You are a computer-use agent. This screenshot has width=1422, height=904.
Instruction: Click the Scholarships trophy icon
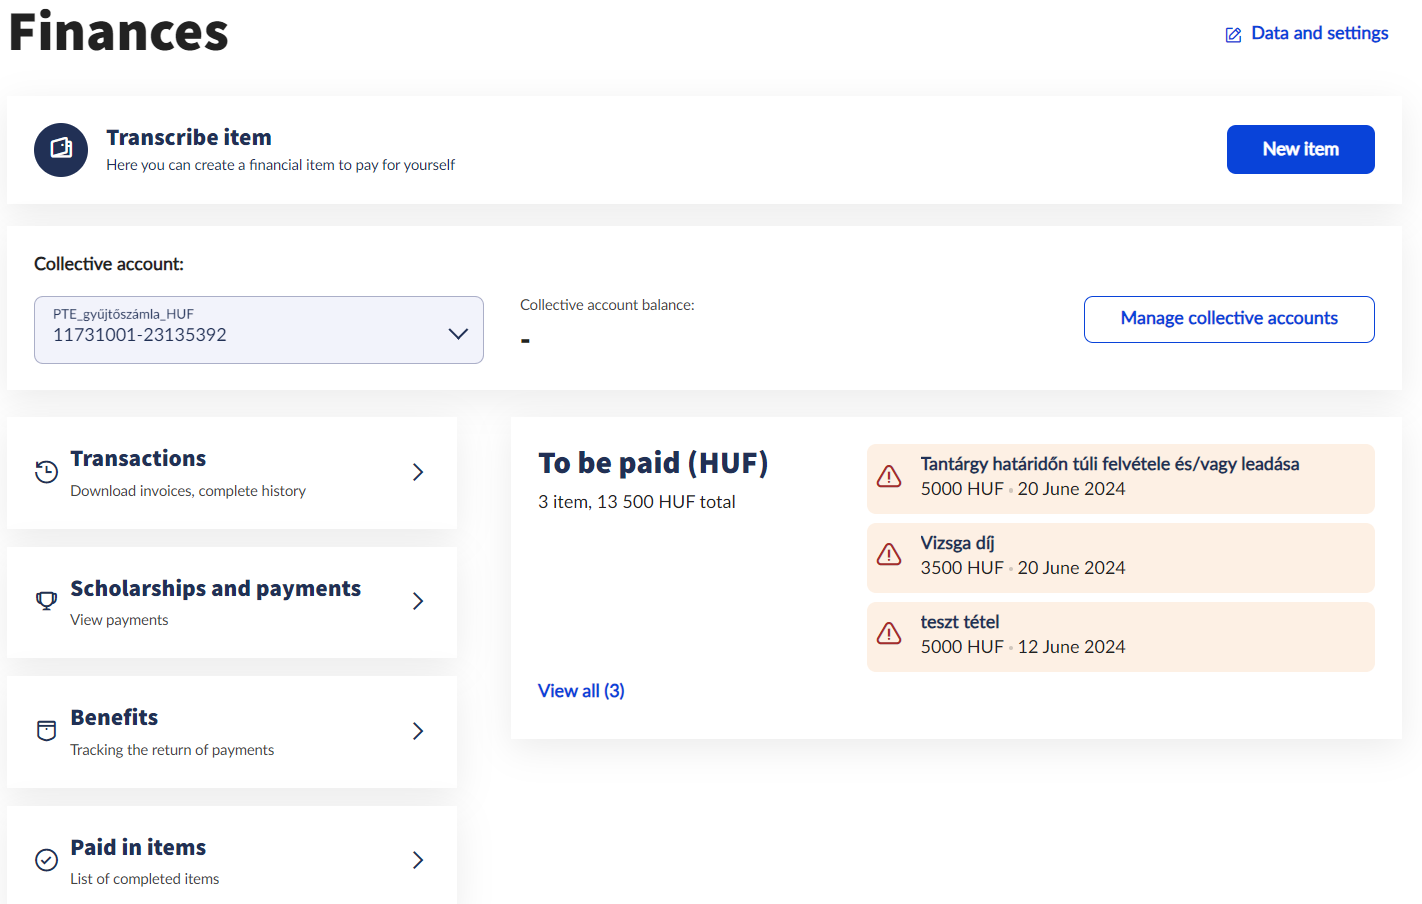(x=46, y=601)
